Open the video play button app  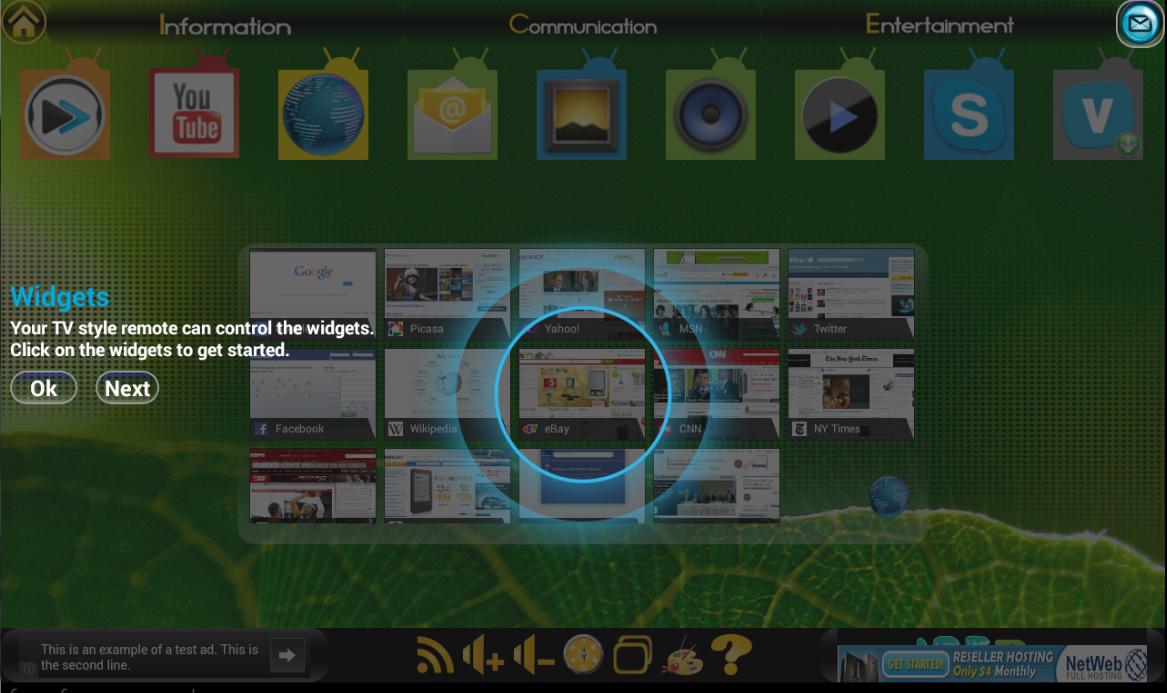coord(840,115)
